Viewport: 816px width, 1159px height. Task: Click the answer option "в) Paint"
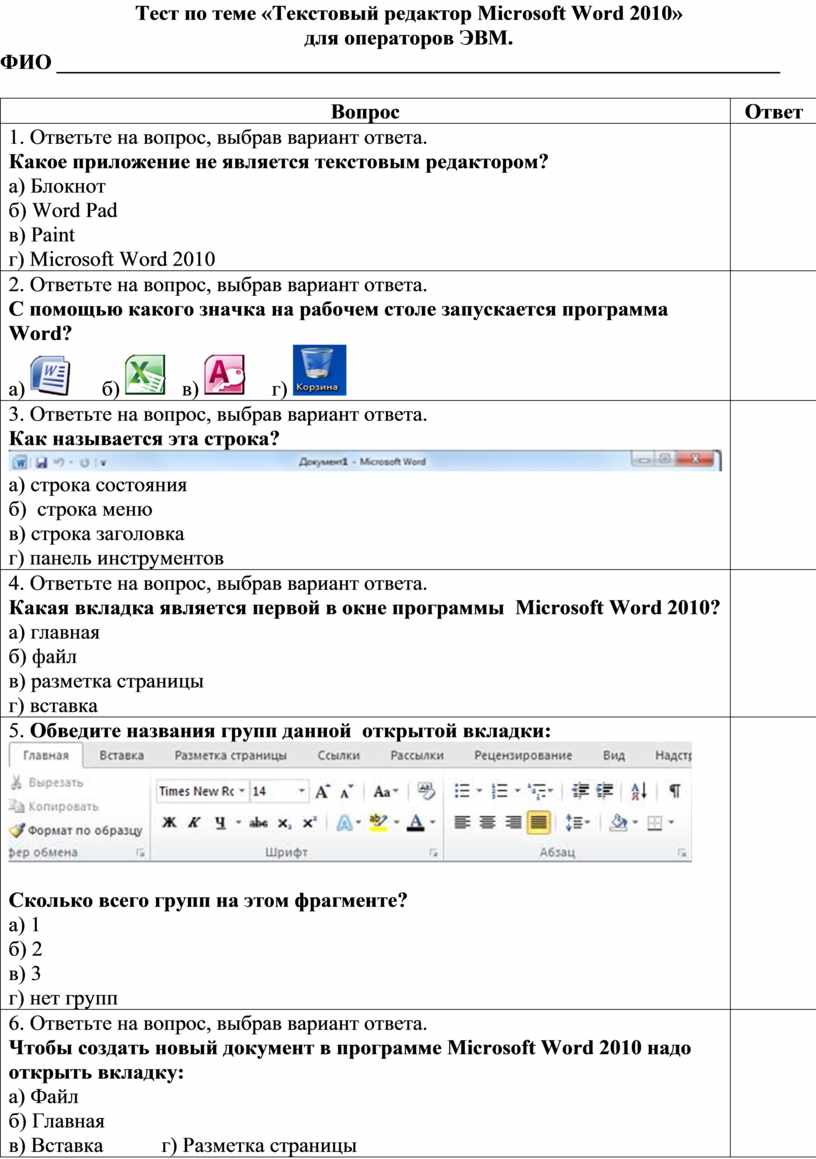41,235
